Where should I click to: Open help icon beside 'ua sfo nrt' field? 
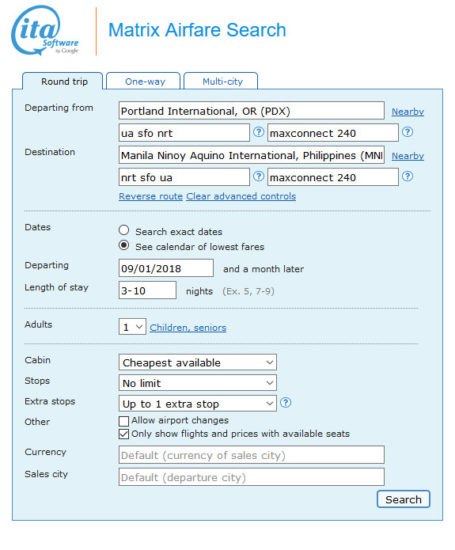259,132
